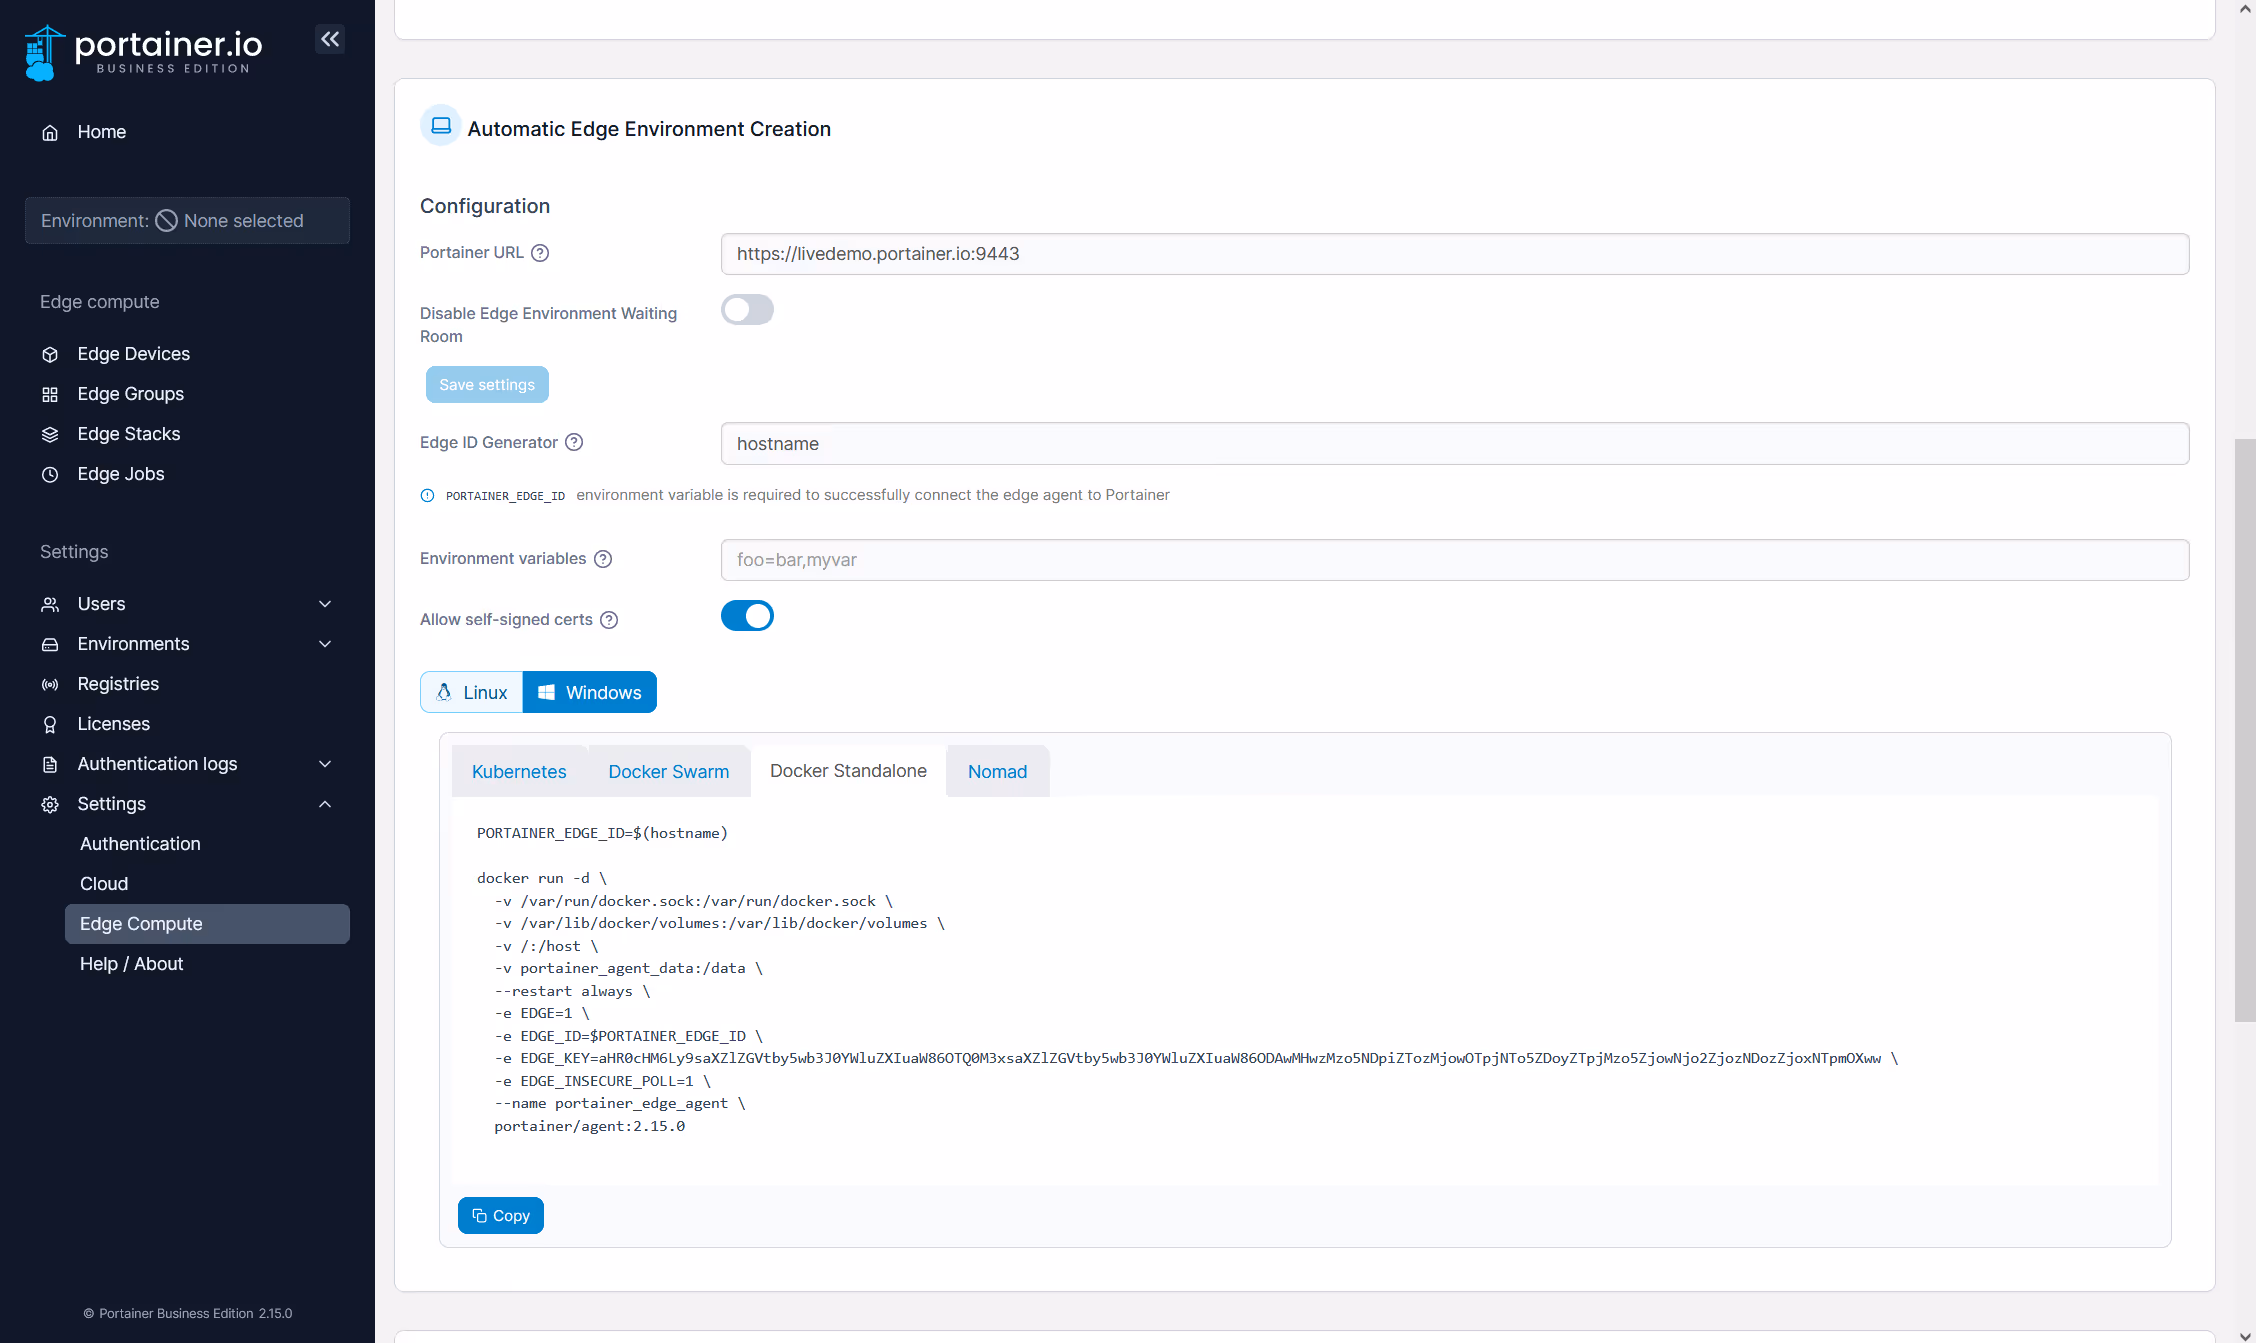Click the Edge Devices cube icon

click(50, 354)
